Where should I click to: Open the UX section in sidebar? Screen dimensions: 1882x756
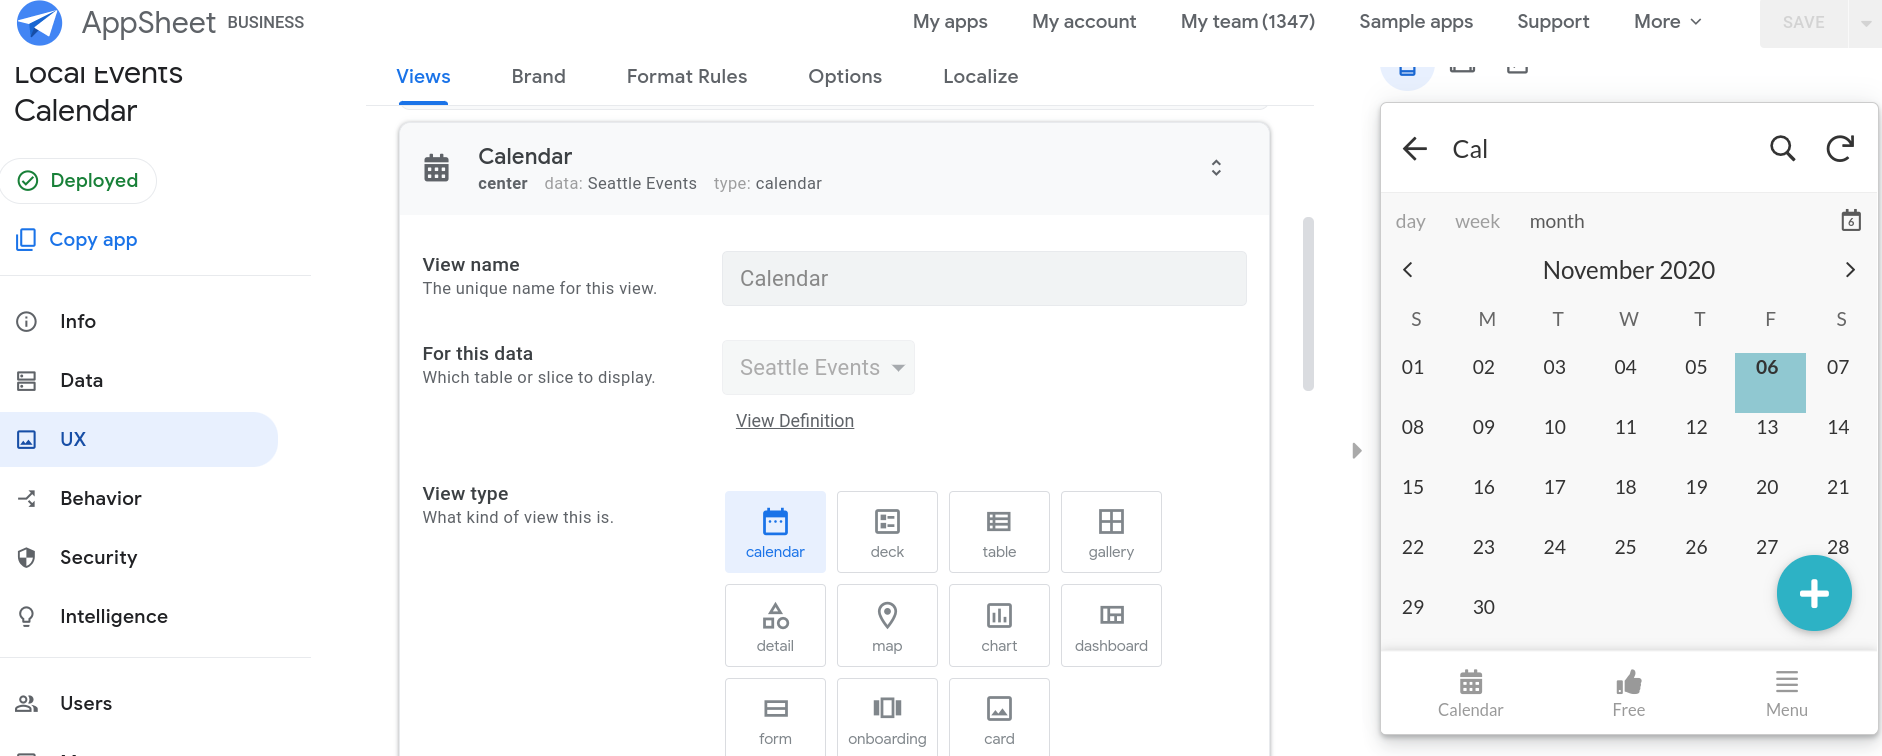tap(139, 439)
